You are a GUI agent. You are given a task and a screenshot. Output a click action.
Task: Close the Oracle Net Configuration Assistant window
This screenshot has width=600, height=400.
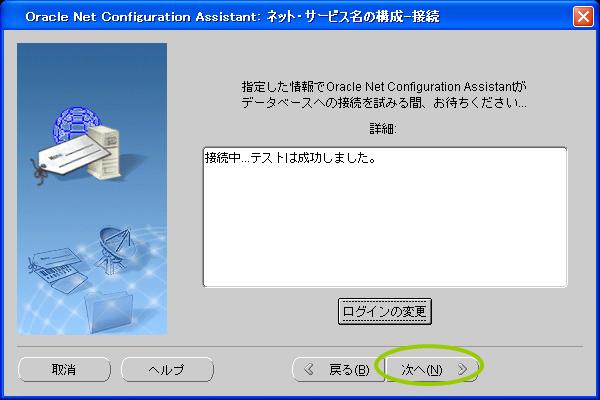point(583,16)
